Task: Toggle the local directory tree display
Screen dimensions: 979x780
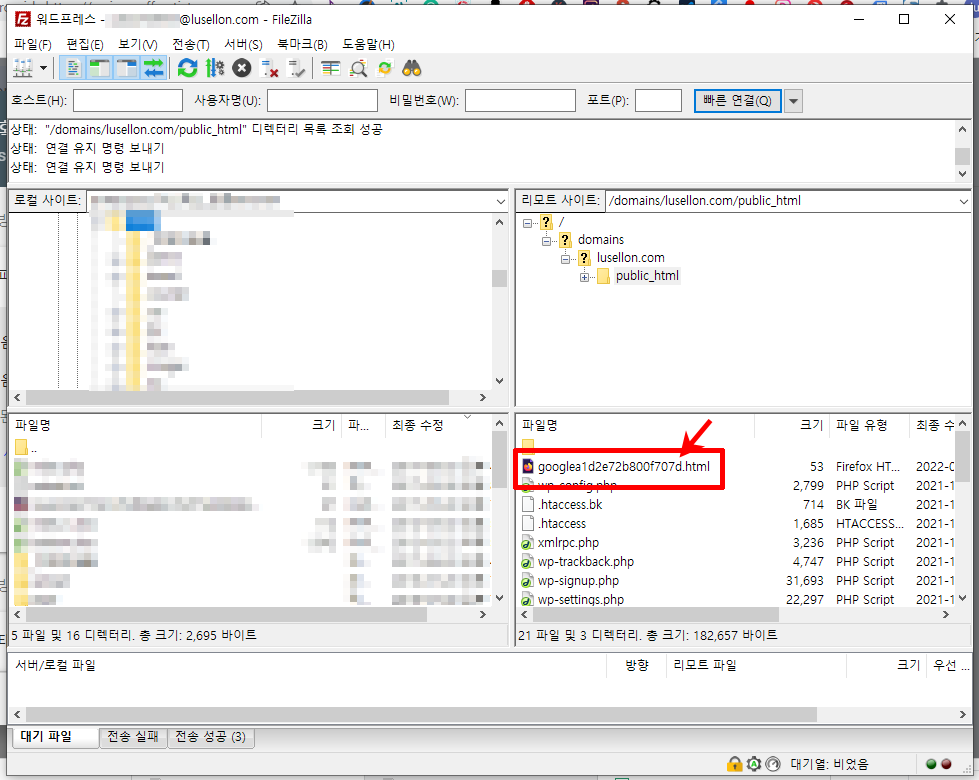Action: pyautogui.click(x=99, y=68)
